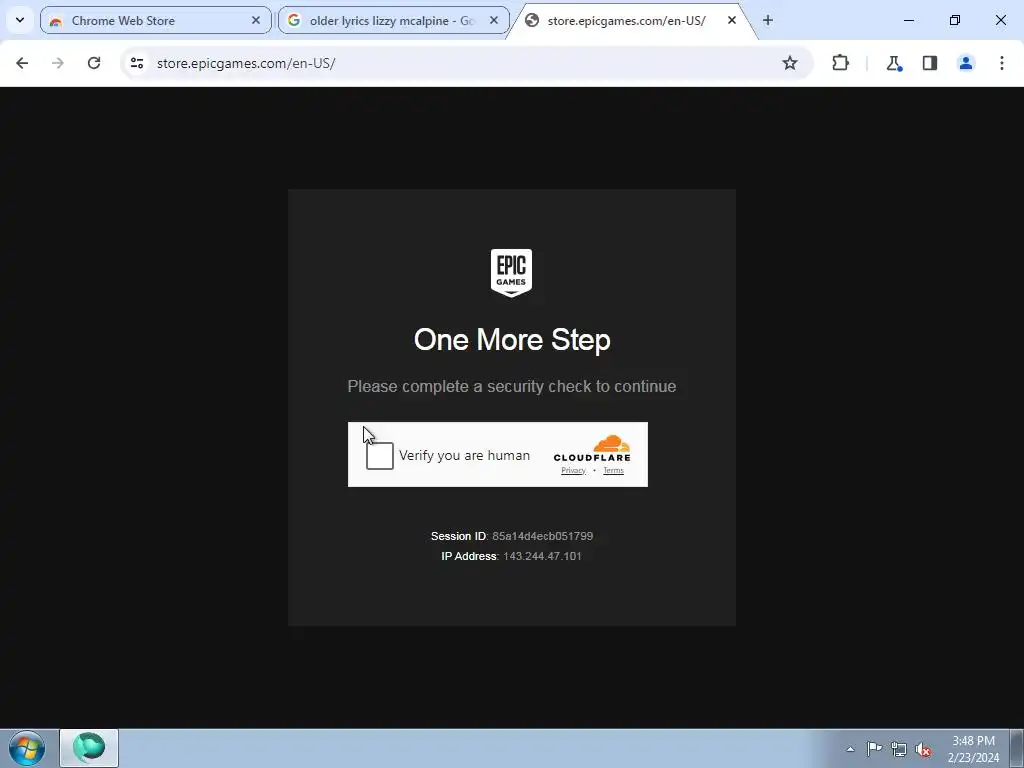Switch to Chrome Web Store tab
This screenshot has width=1024, height=768.
click(155, 20)
